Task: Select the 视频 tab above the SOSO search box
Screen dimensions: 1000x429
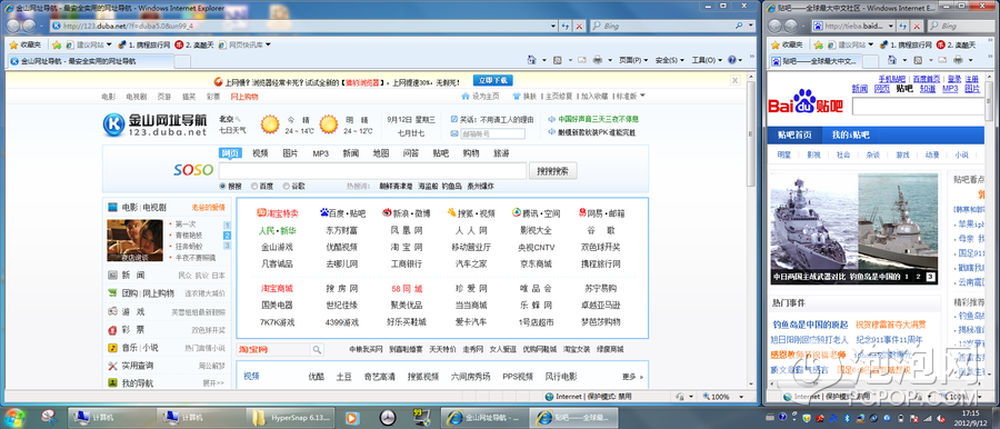Action: (x=260, y=154)
